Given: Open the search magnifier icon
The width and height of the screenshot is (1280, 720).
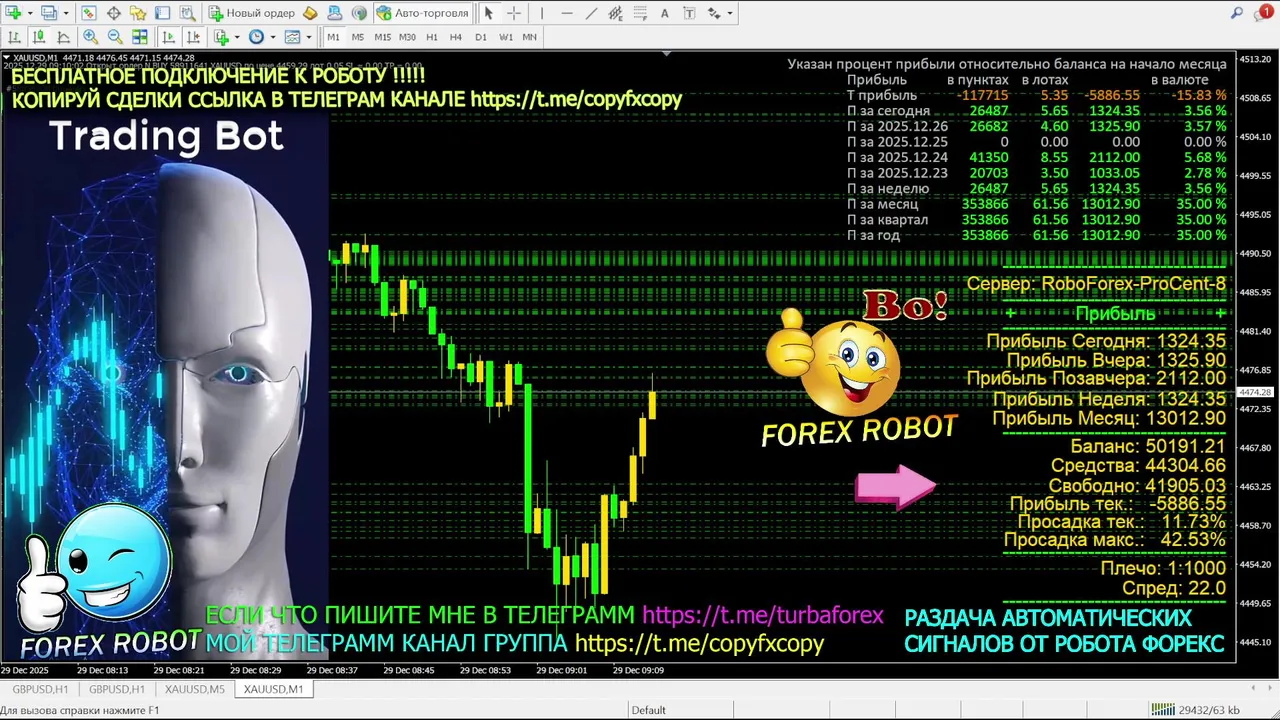Looking at the screenshot, I should (1236, 13).
